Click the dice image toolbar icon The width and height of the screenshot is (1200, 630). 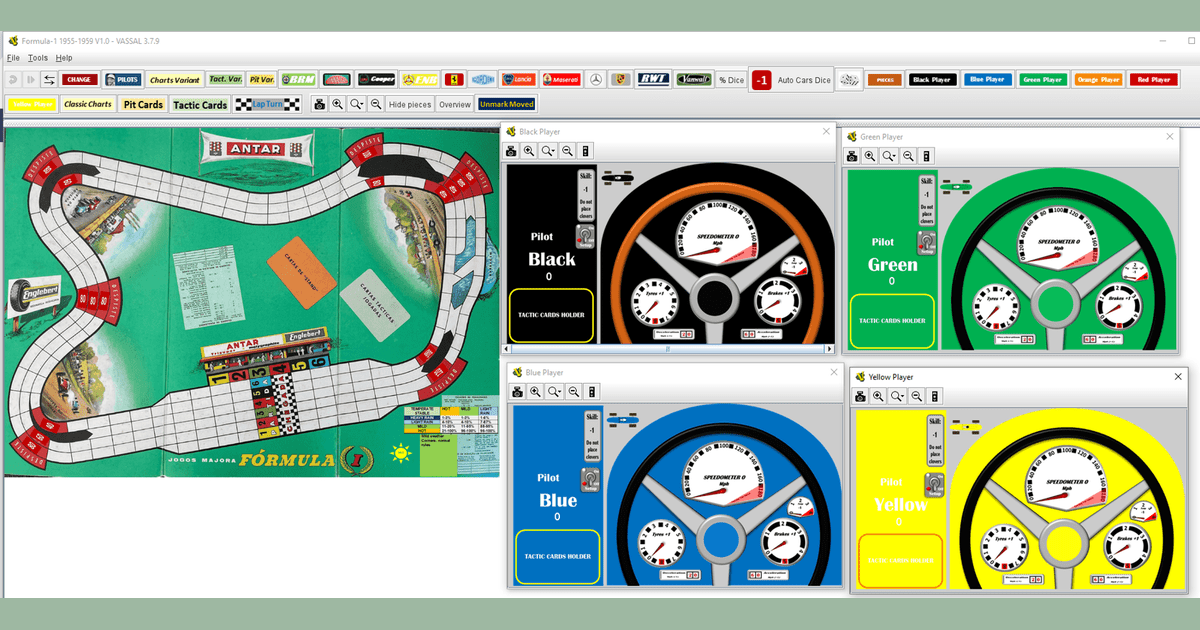(x=849, y=80)
